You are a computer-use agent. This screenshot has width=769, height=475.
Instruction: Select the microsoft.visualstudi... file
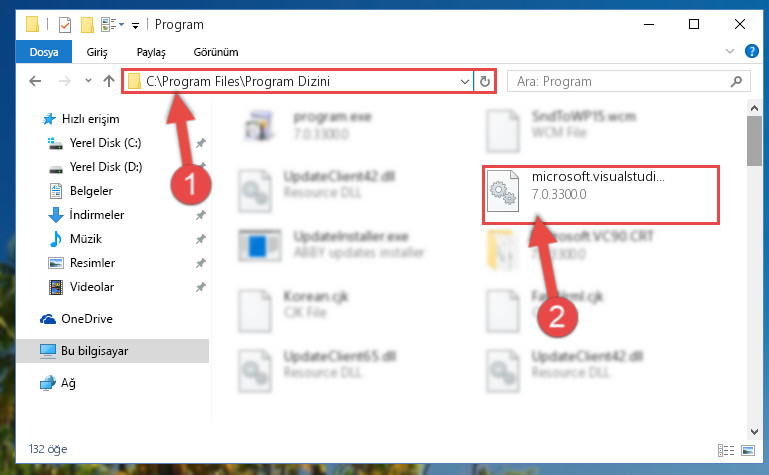[601, 194]
